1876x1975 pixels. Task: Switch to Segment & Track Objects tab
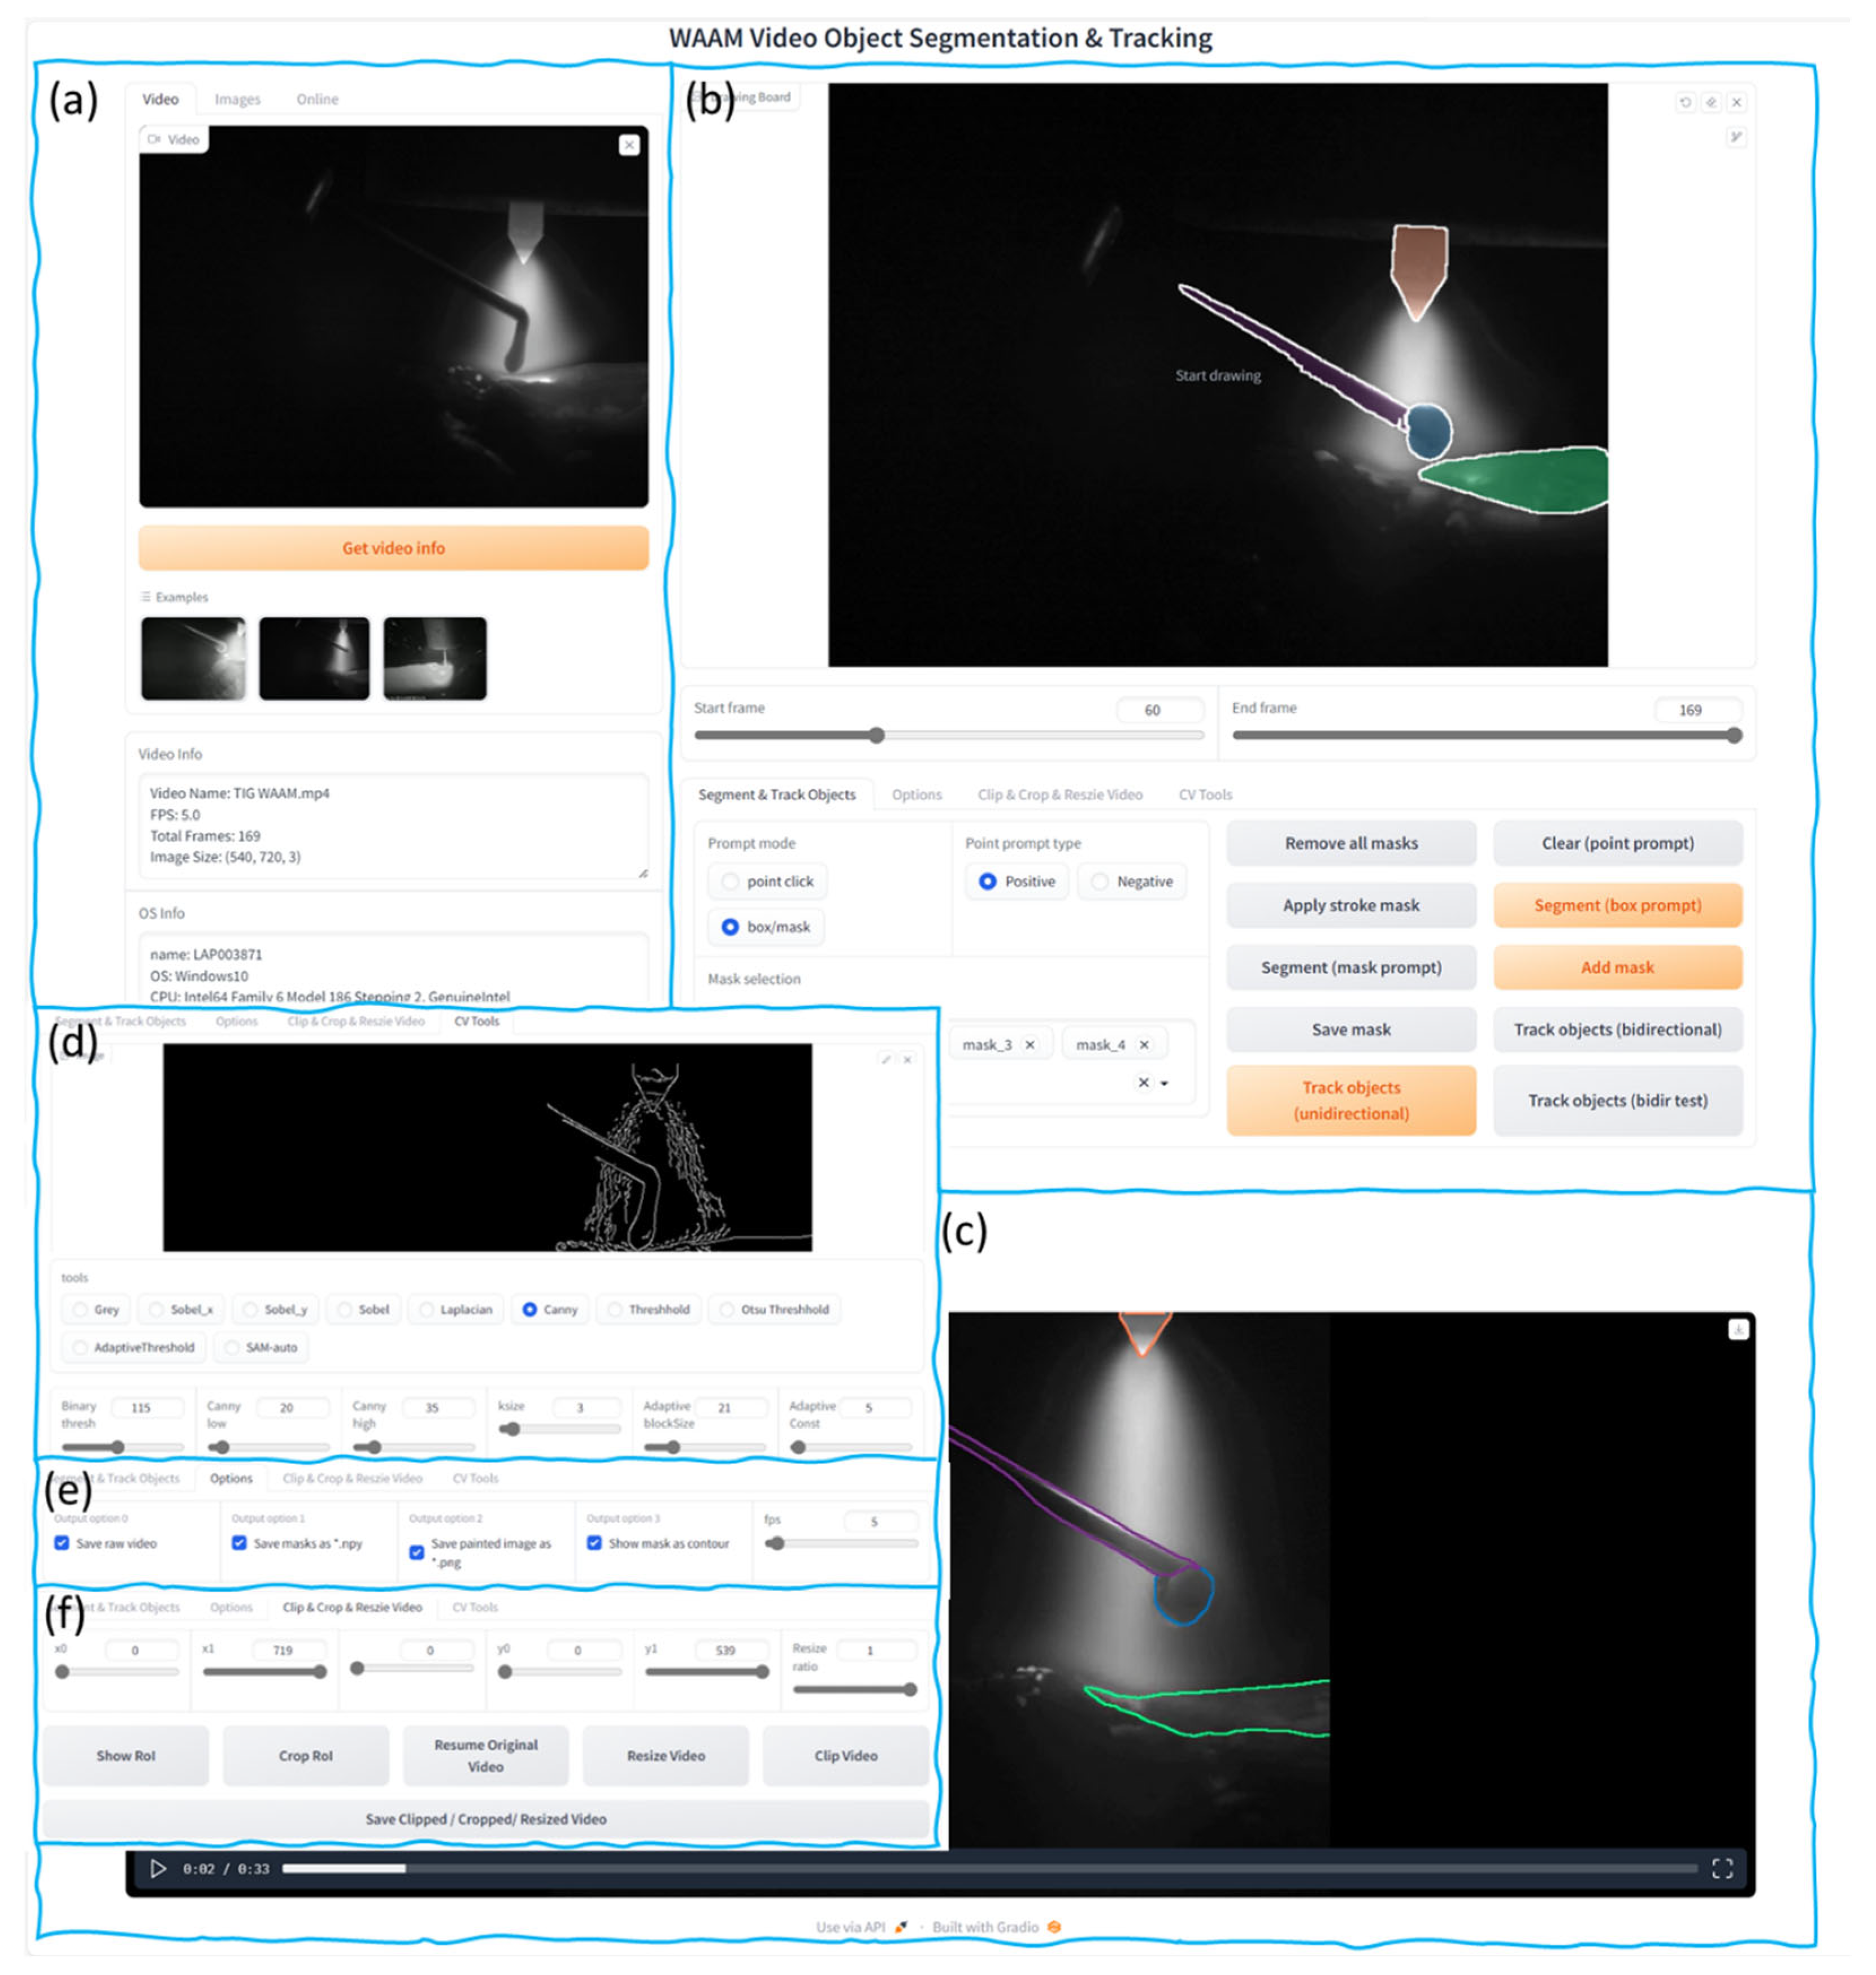[x=777, y=794]
